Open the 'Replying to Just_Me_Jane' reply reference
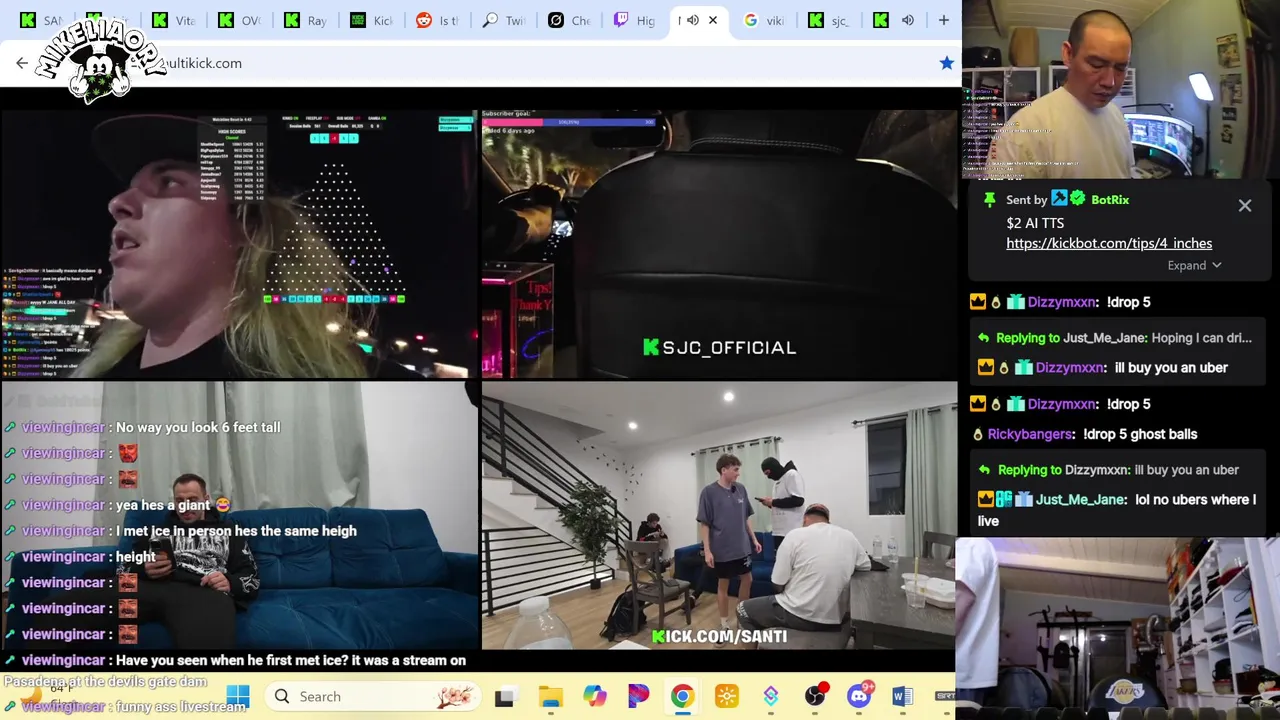The height and width of the screenshot is (720, 1280). [x=1114, y=338]
